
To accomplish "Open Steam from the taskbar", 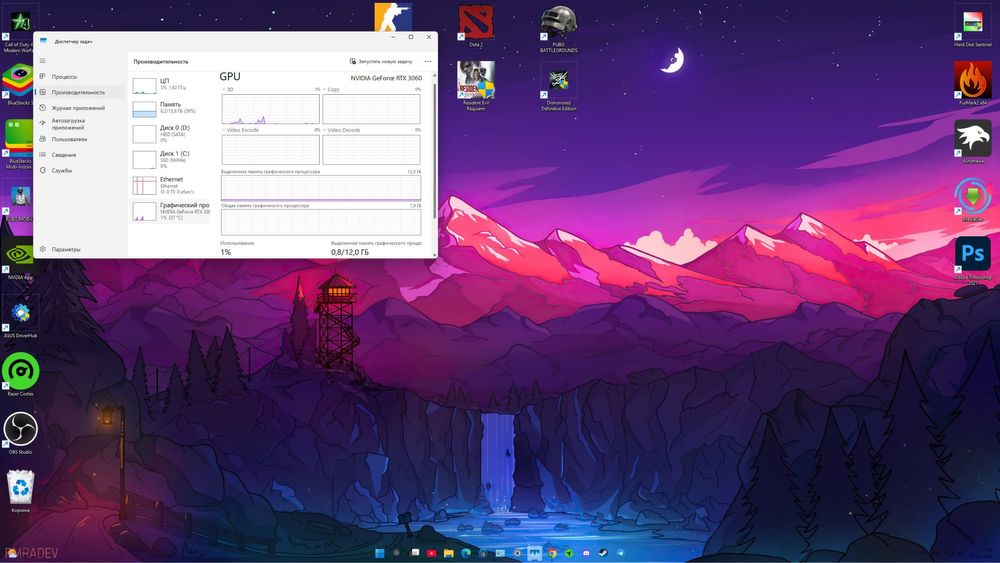I will click(603, 553).
